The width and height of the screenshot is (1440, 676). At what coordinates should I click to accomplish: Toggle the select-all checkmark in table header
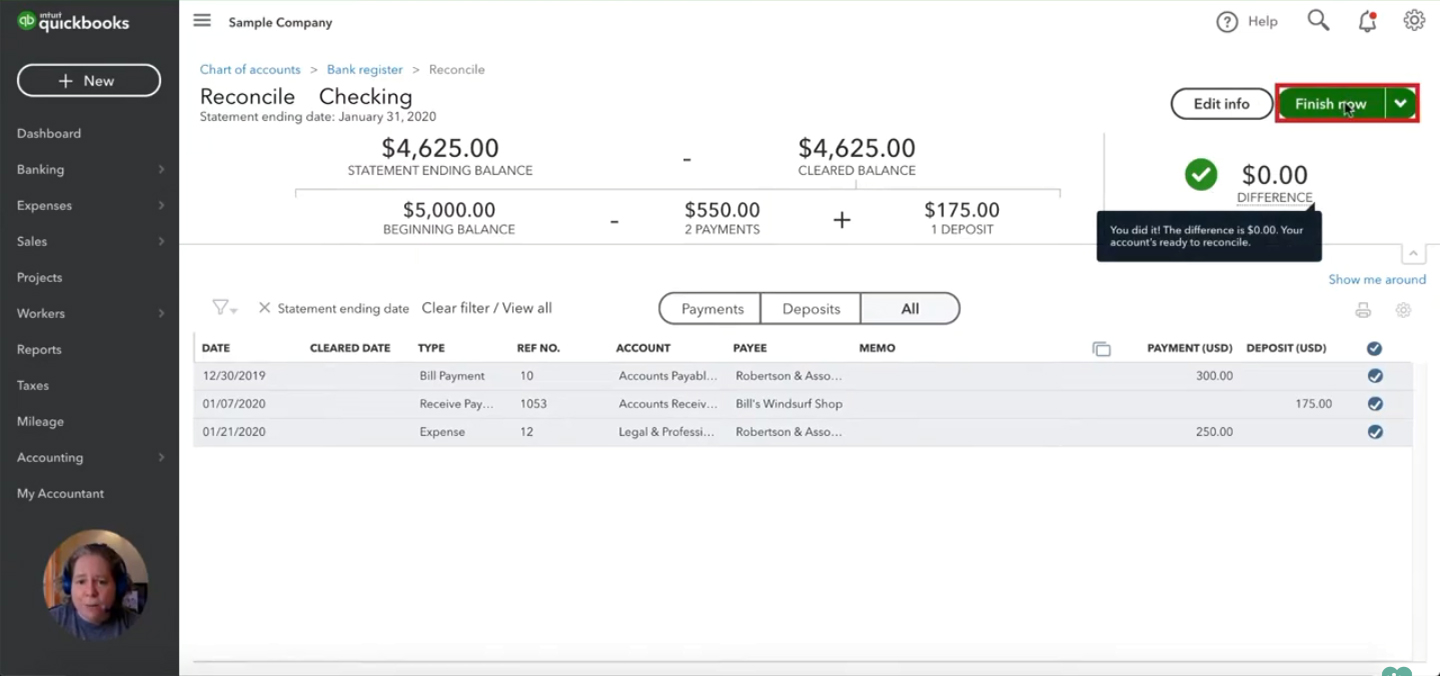tap(1375, 349)
